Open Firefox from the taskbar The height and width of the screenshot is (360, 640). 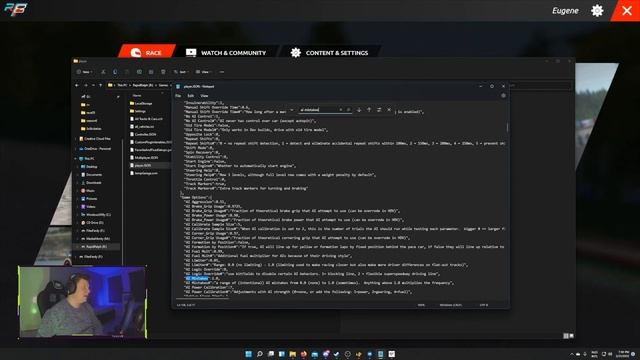304,354
